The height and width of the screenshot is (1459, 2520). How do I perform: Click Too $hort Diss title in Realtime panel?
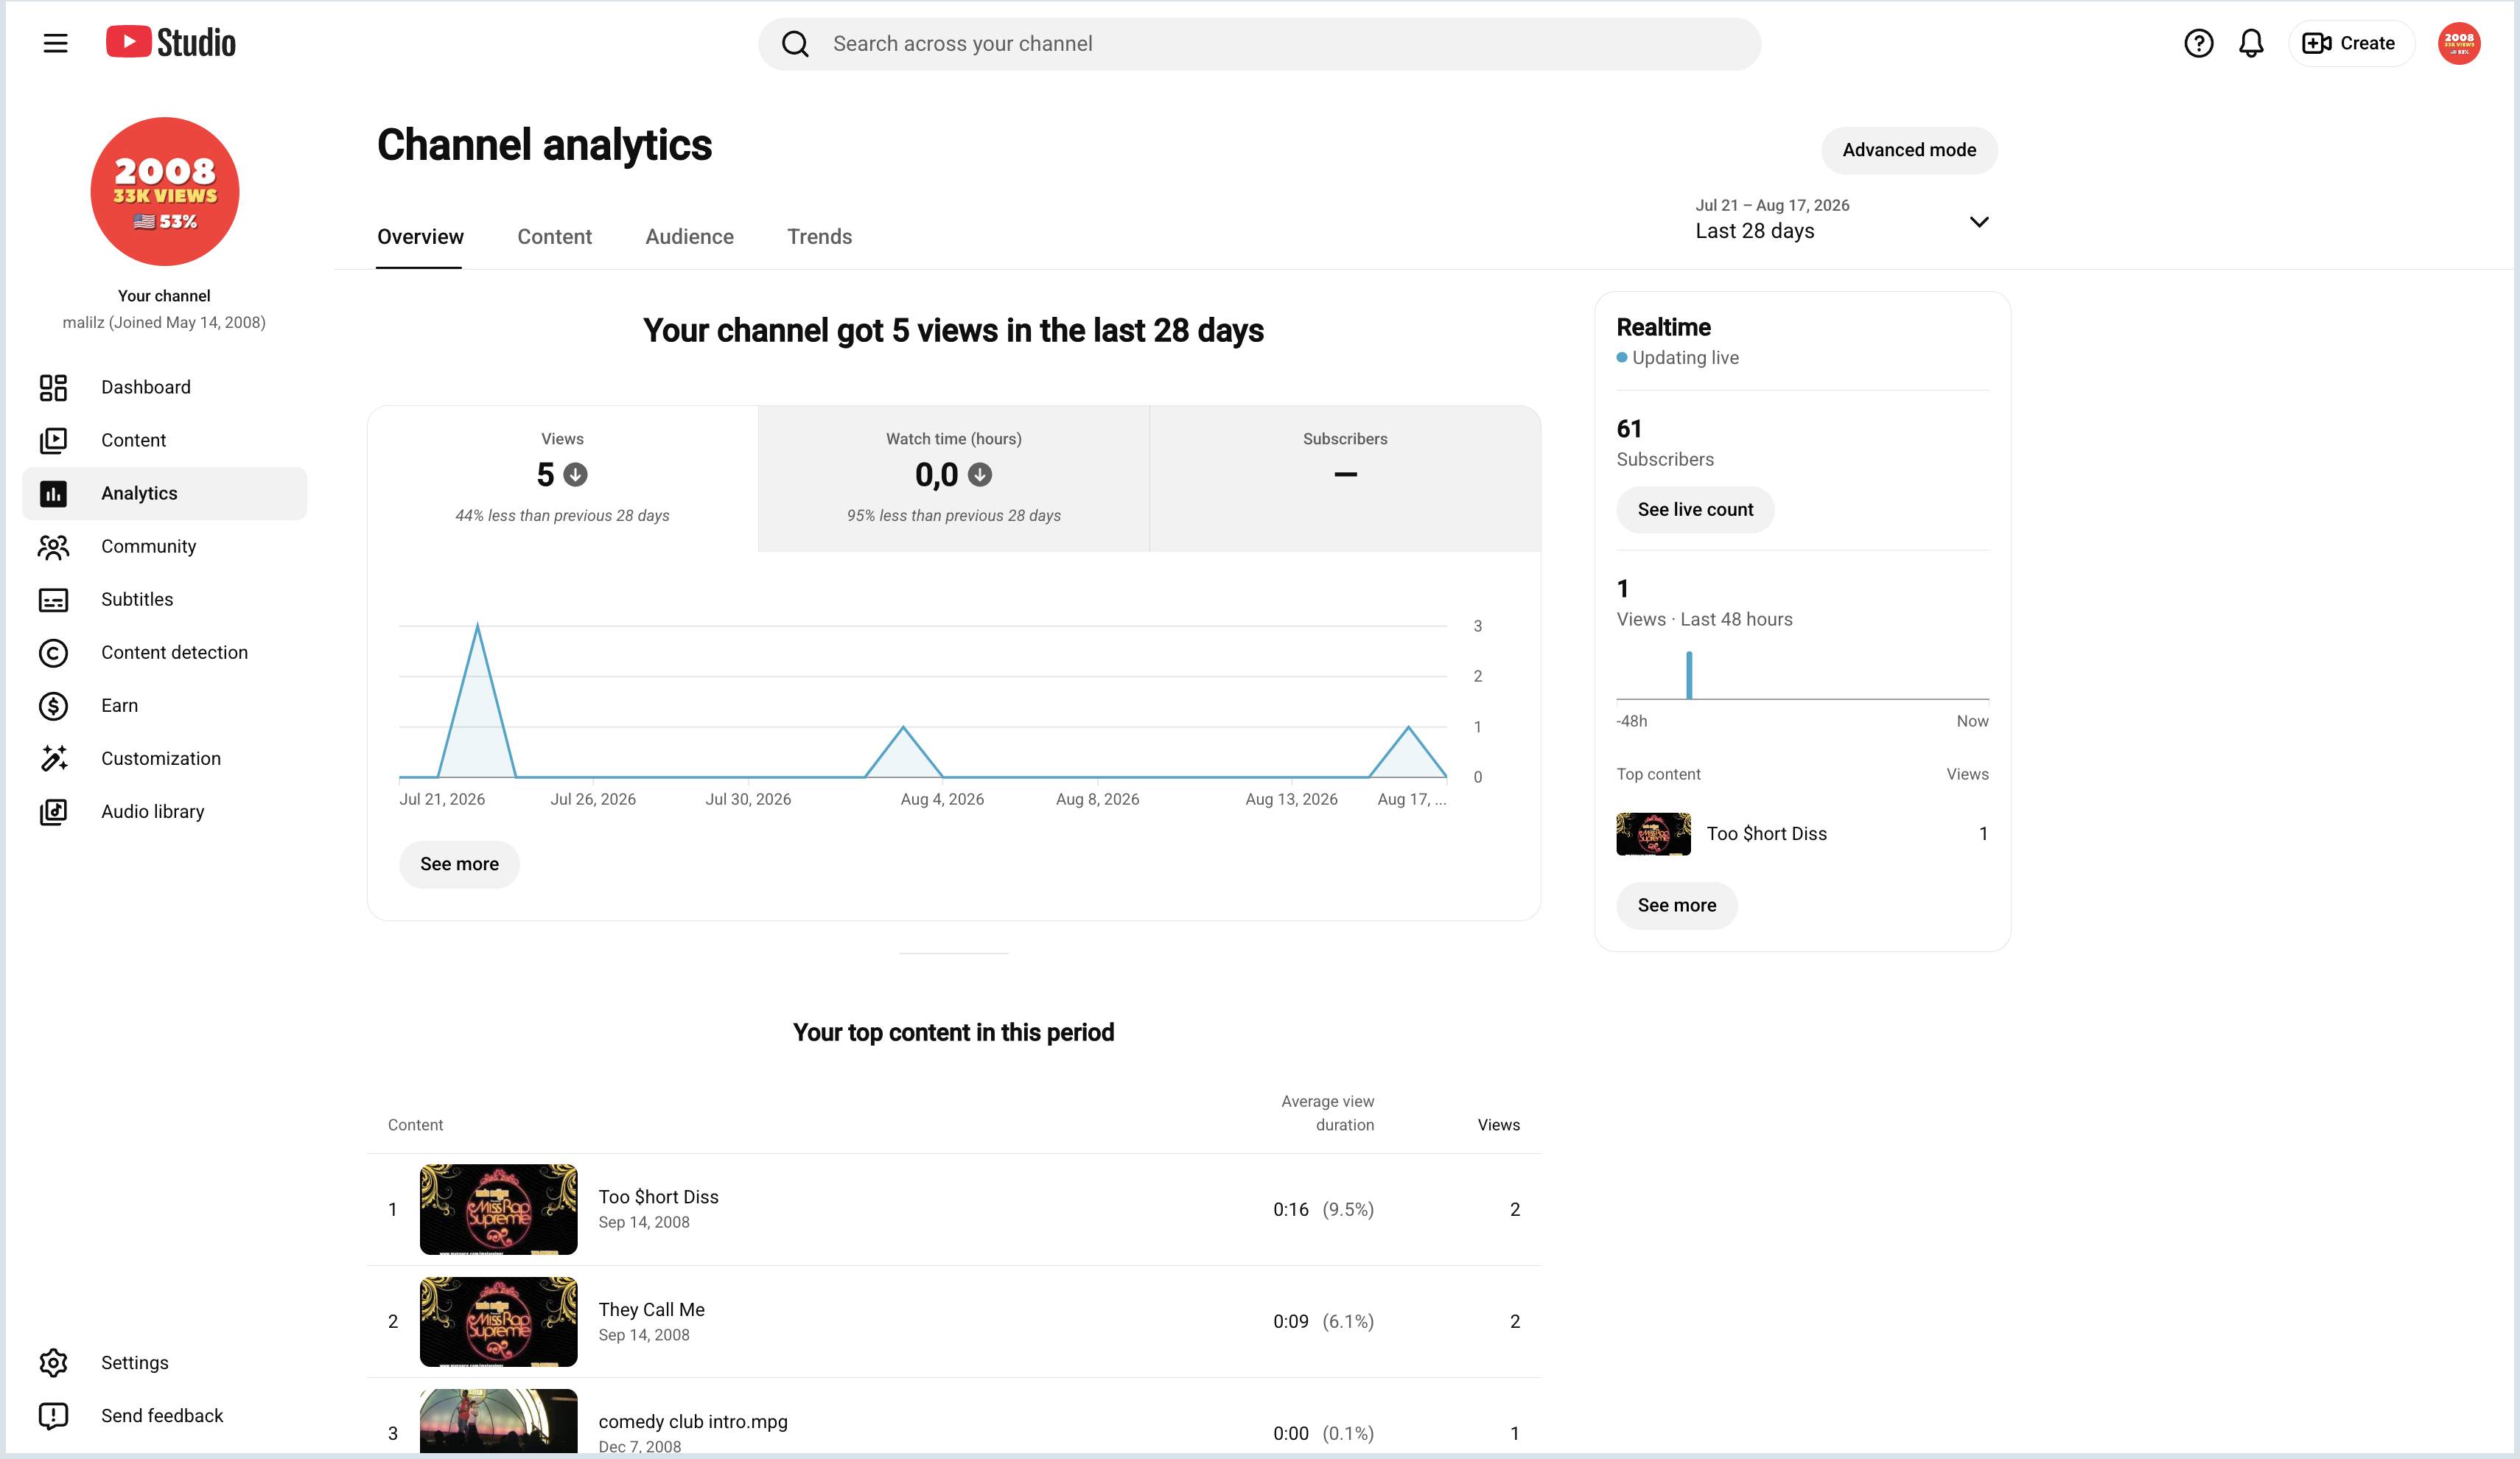pyautogui.click(x=1766, y=834)
